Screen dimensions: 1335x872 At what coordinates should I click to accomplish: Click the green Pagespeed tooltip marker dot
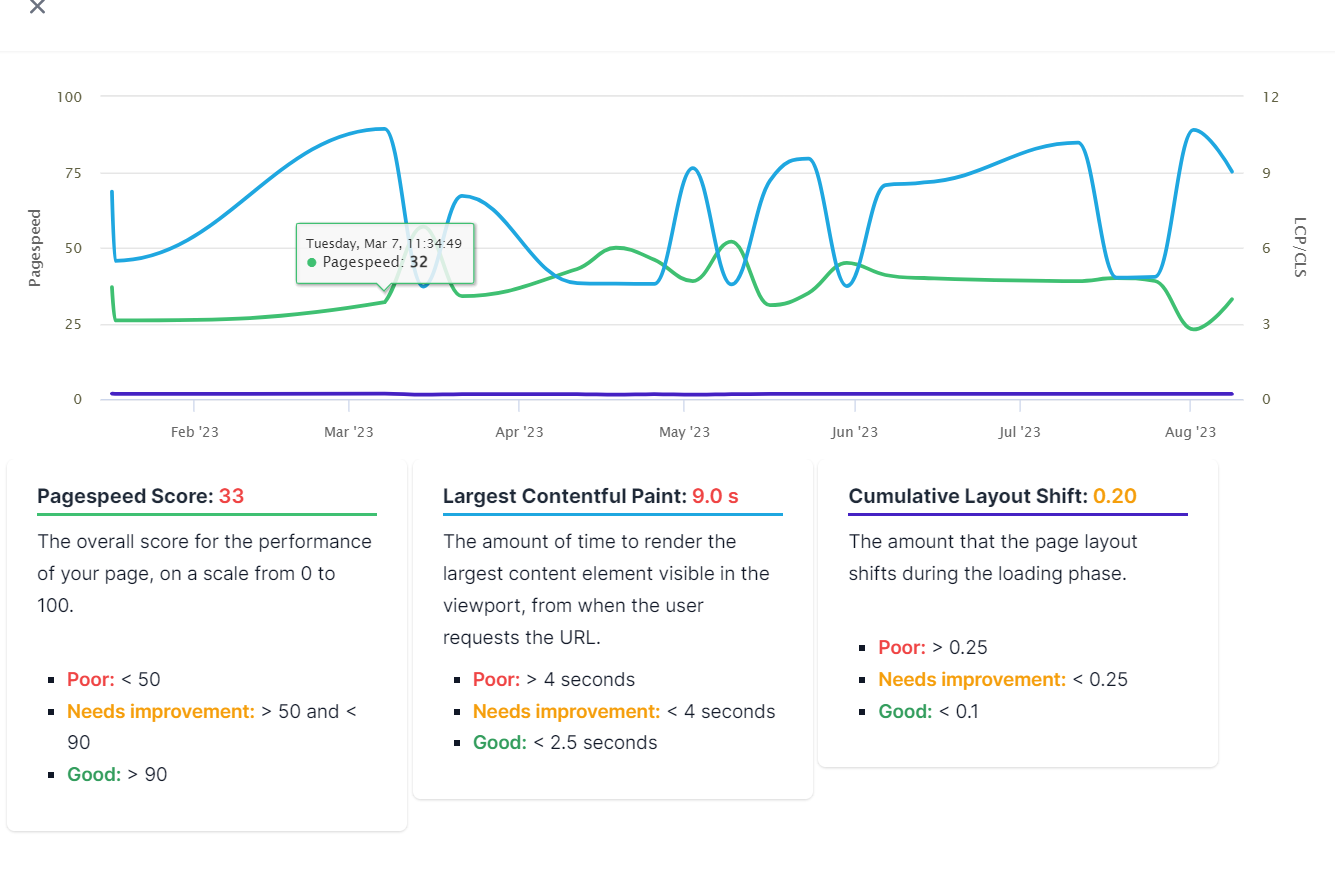[x=312, y=262]
